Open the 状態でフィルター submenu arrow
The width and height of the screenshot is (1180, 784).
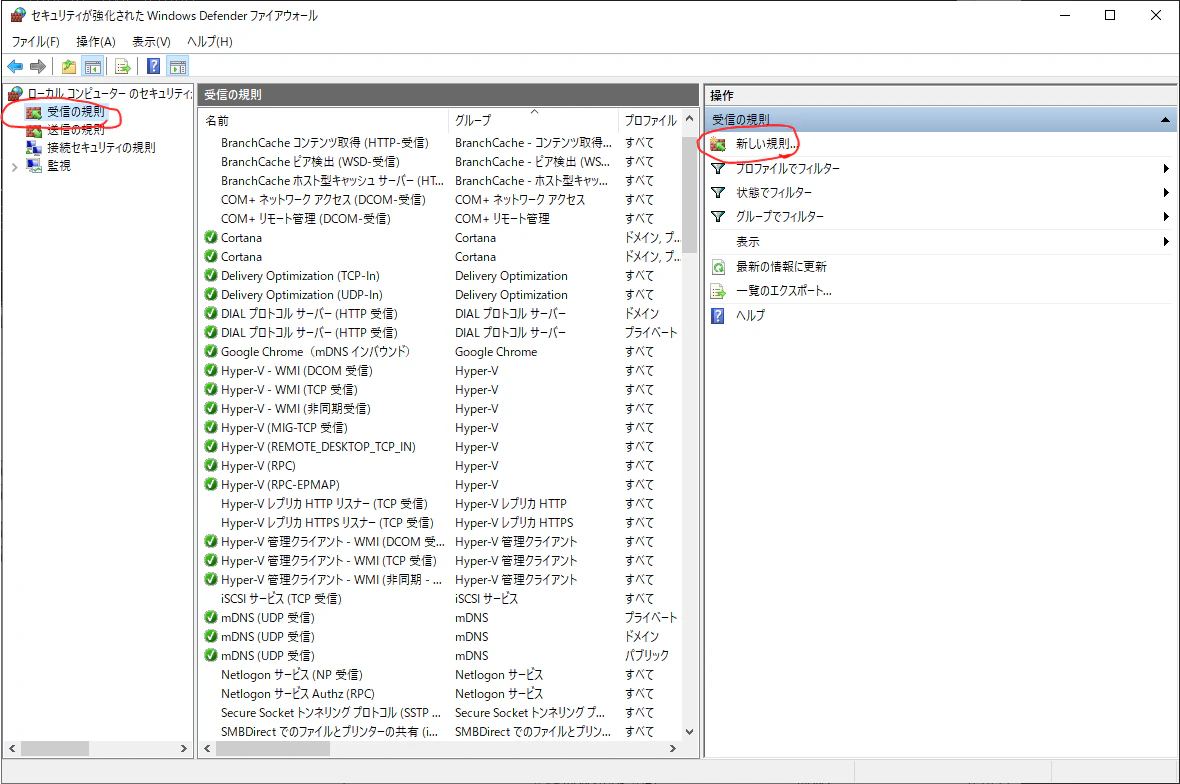tap(1166, 193)
